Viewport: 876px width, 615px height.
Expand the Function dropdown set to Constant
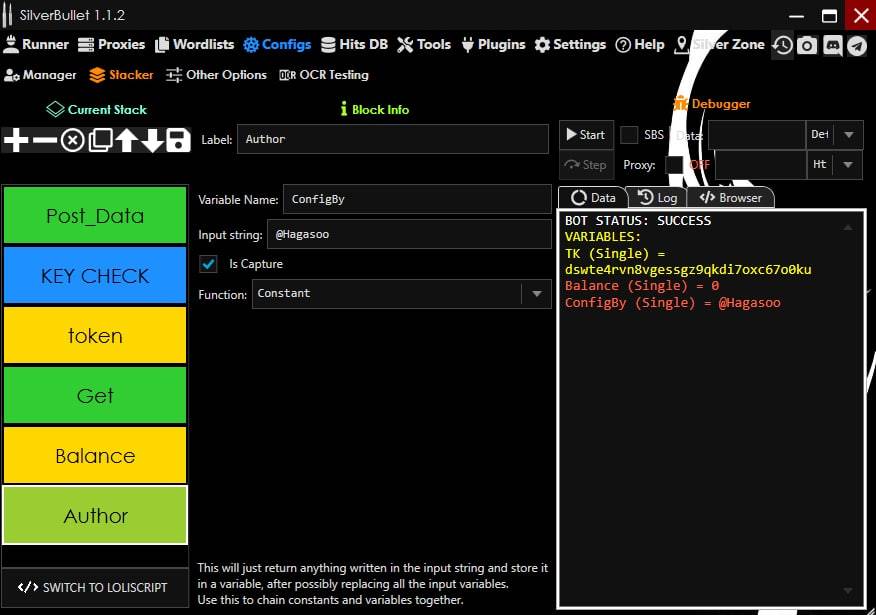pos(536,294)
